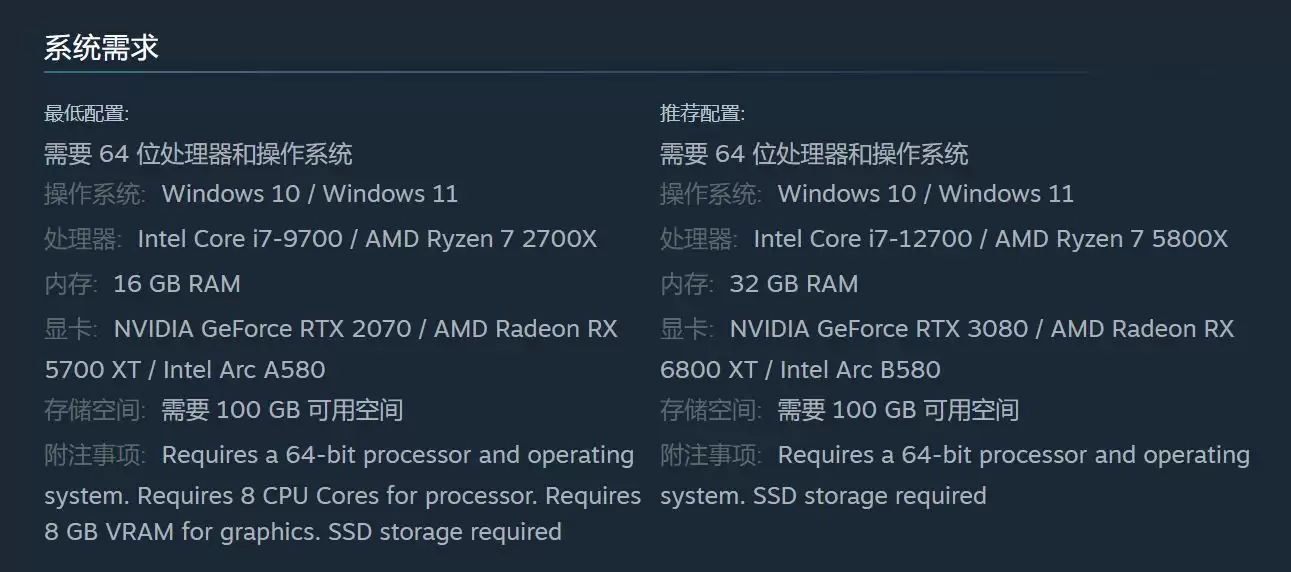Click the 系统需求 section heading

point(101,48)
